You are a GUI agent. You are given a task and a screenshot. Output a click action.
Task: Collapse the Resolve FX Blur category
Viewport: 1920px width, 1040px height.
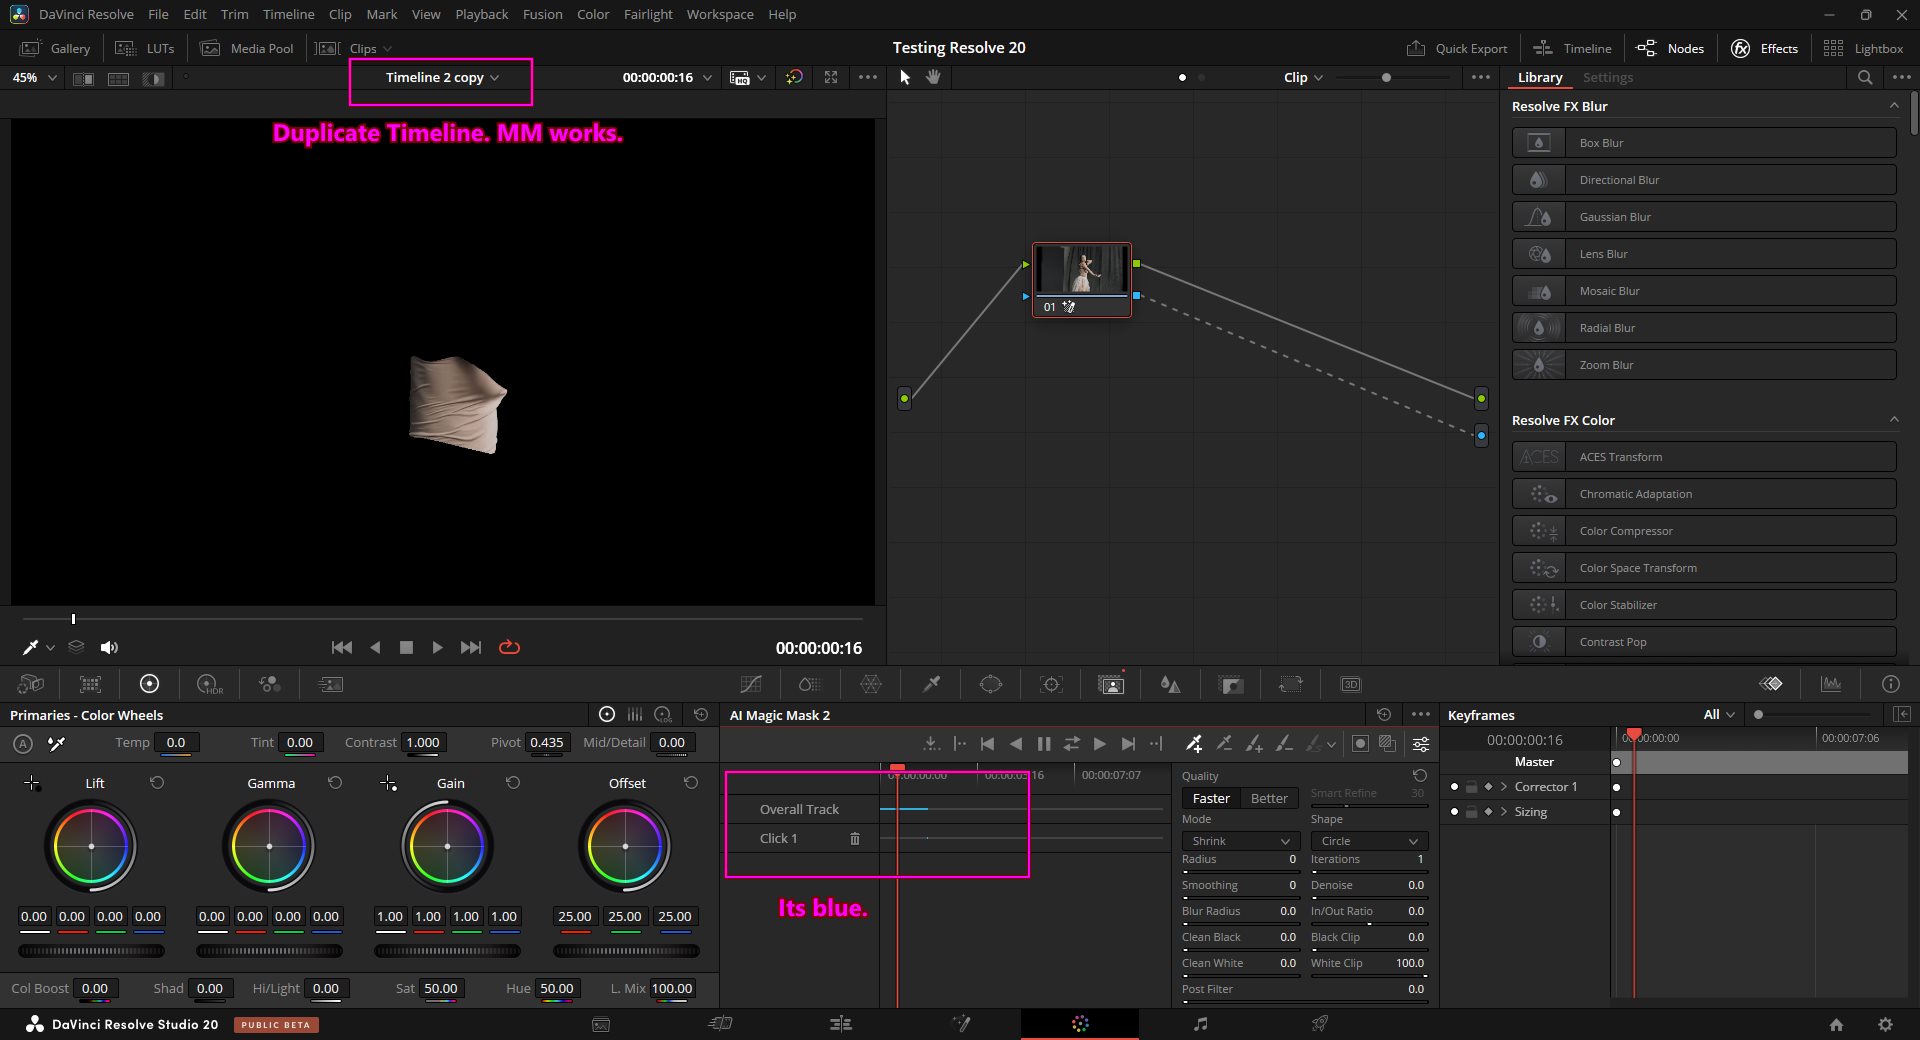tap(1893, 106)
